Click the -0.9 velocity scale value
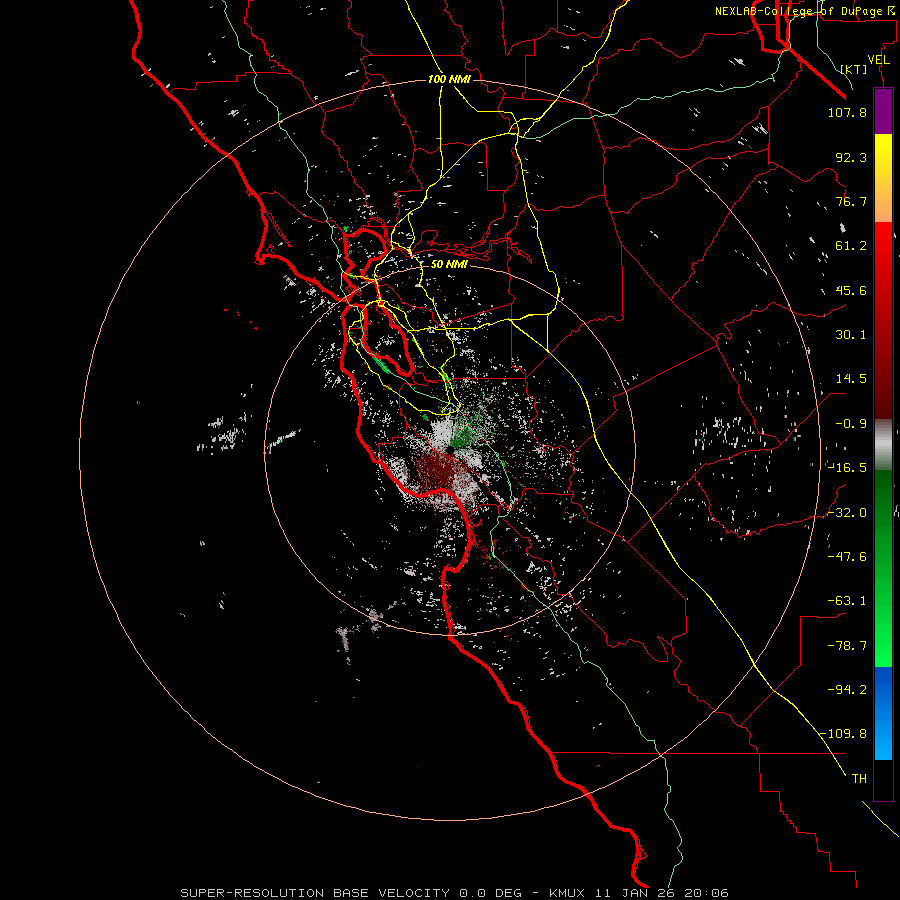 tap(851, 424)
